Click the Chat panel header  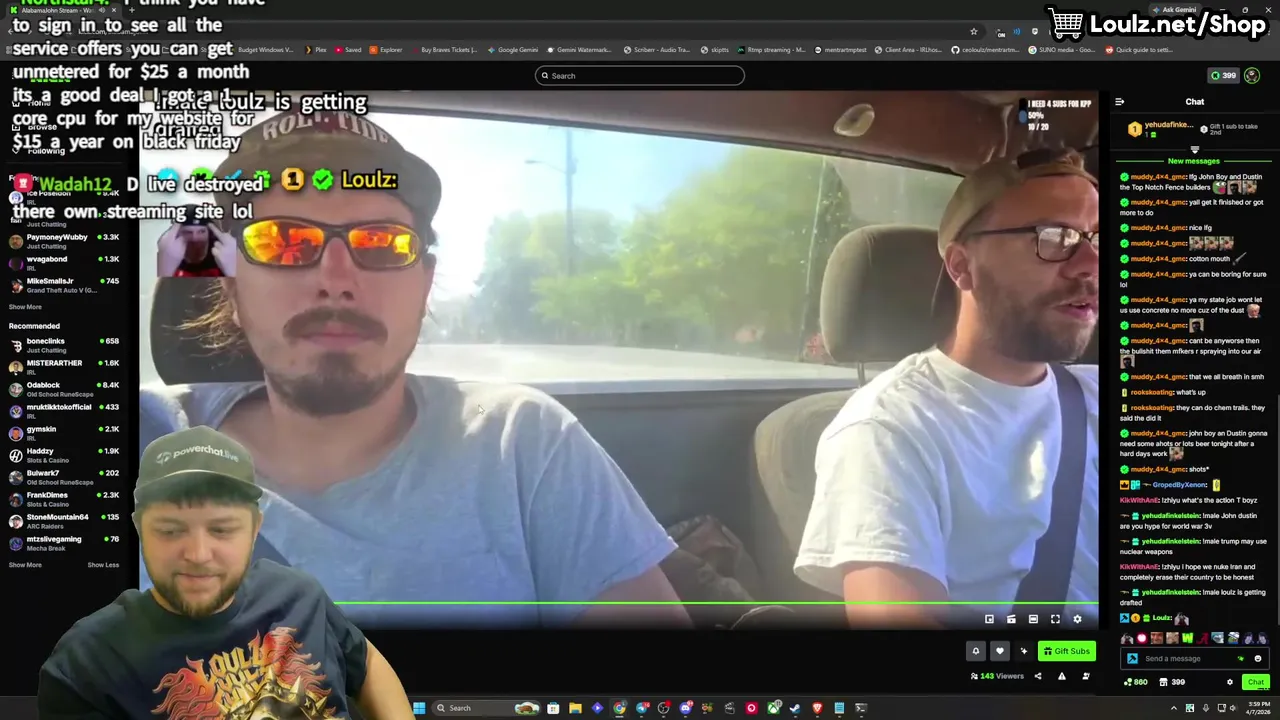click(x=1195, y=102)
